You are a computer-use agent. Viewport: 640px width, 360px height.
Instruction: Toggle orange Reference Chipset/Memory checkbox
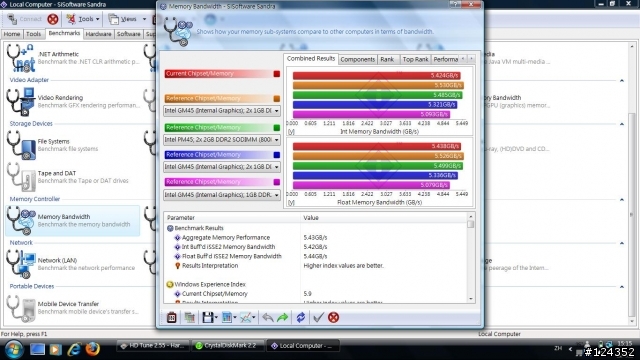277,99
